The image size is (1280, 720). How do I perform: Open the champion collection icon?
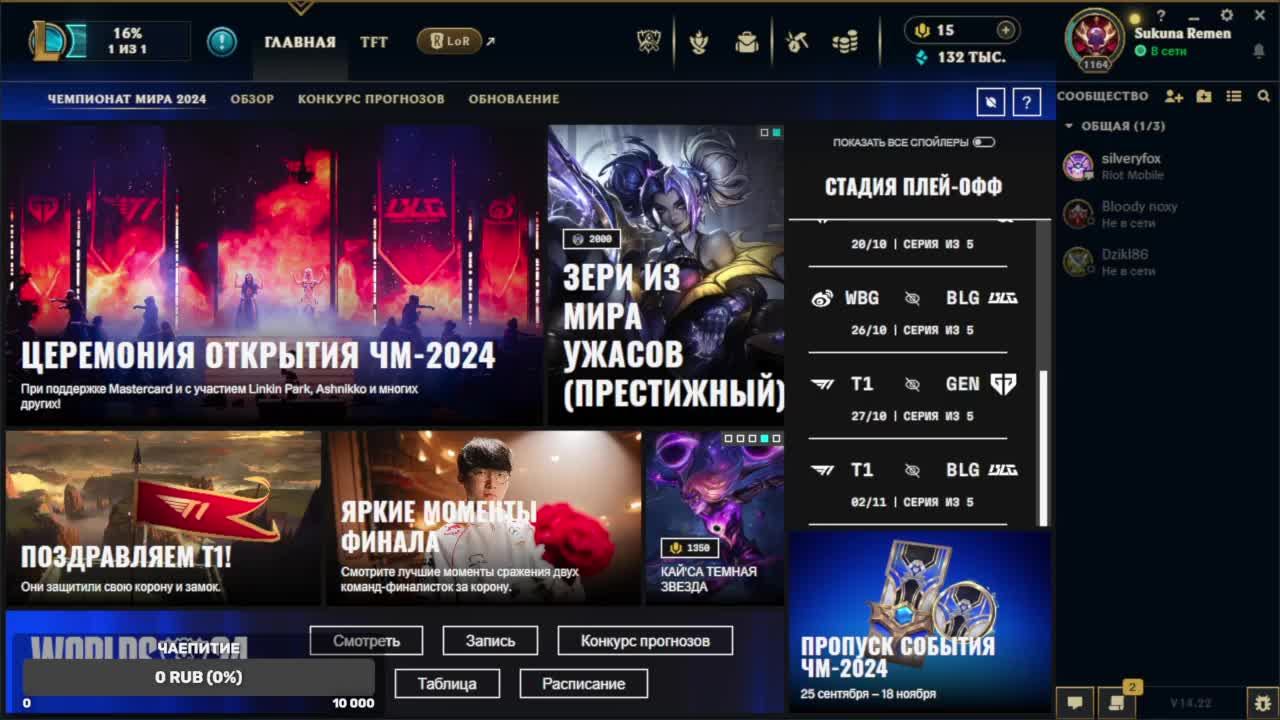[699, 41]
